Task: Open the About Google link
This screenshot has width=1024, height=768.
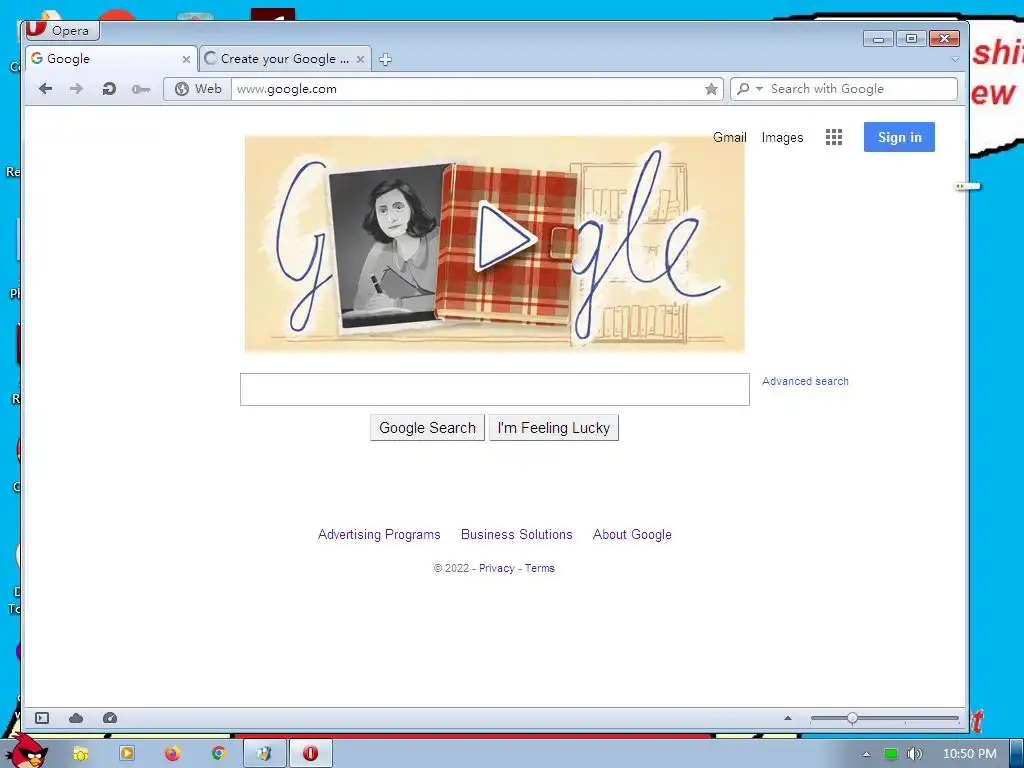Action: click(632, 534)
